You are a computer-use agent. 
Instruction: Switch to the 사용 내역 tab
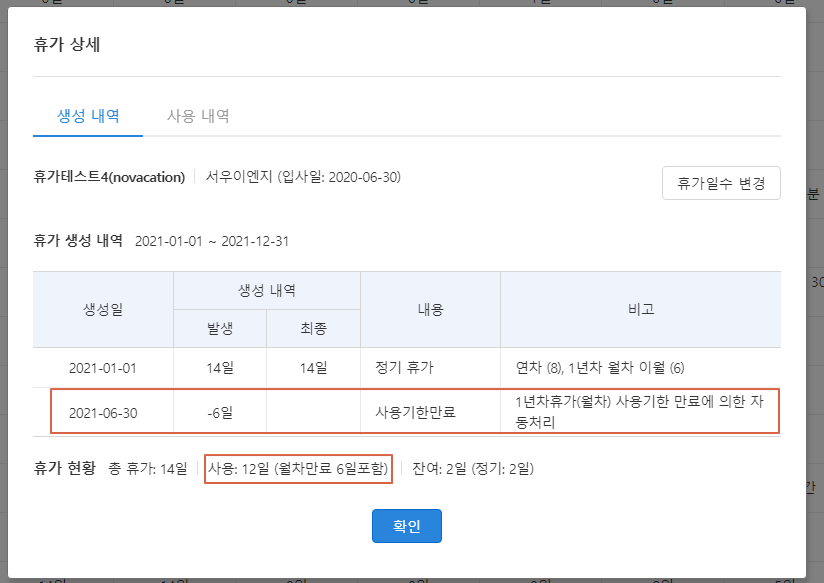198,116
